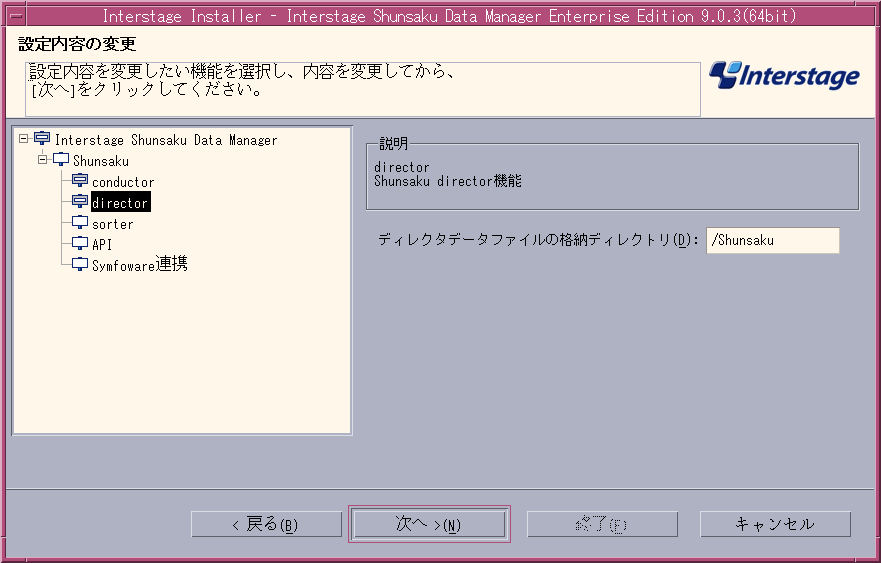
Task: Select the sorter tree item
Action: click(112, 224)
